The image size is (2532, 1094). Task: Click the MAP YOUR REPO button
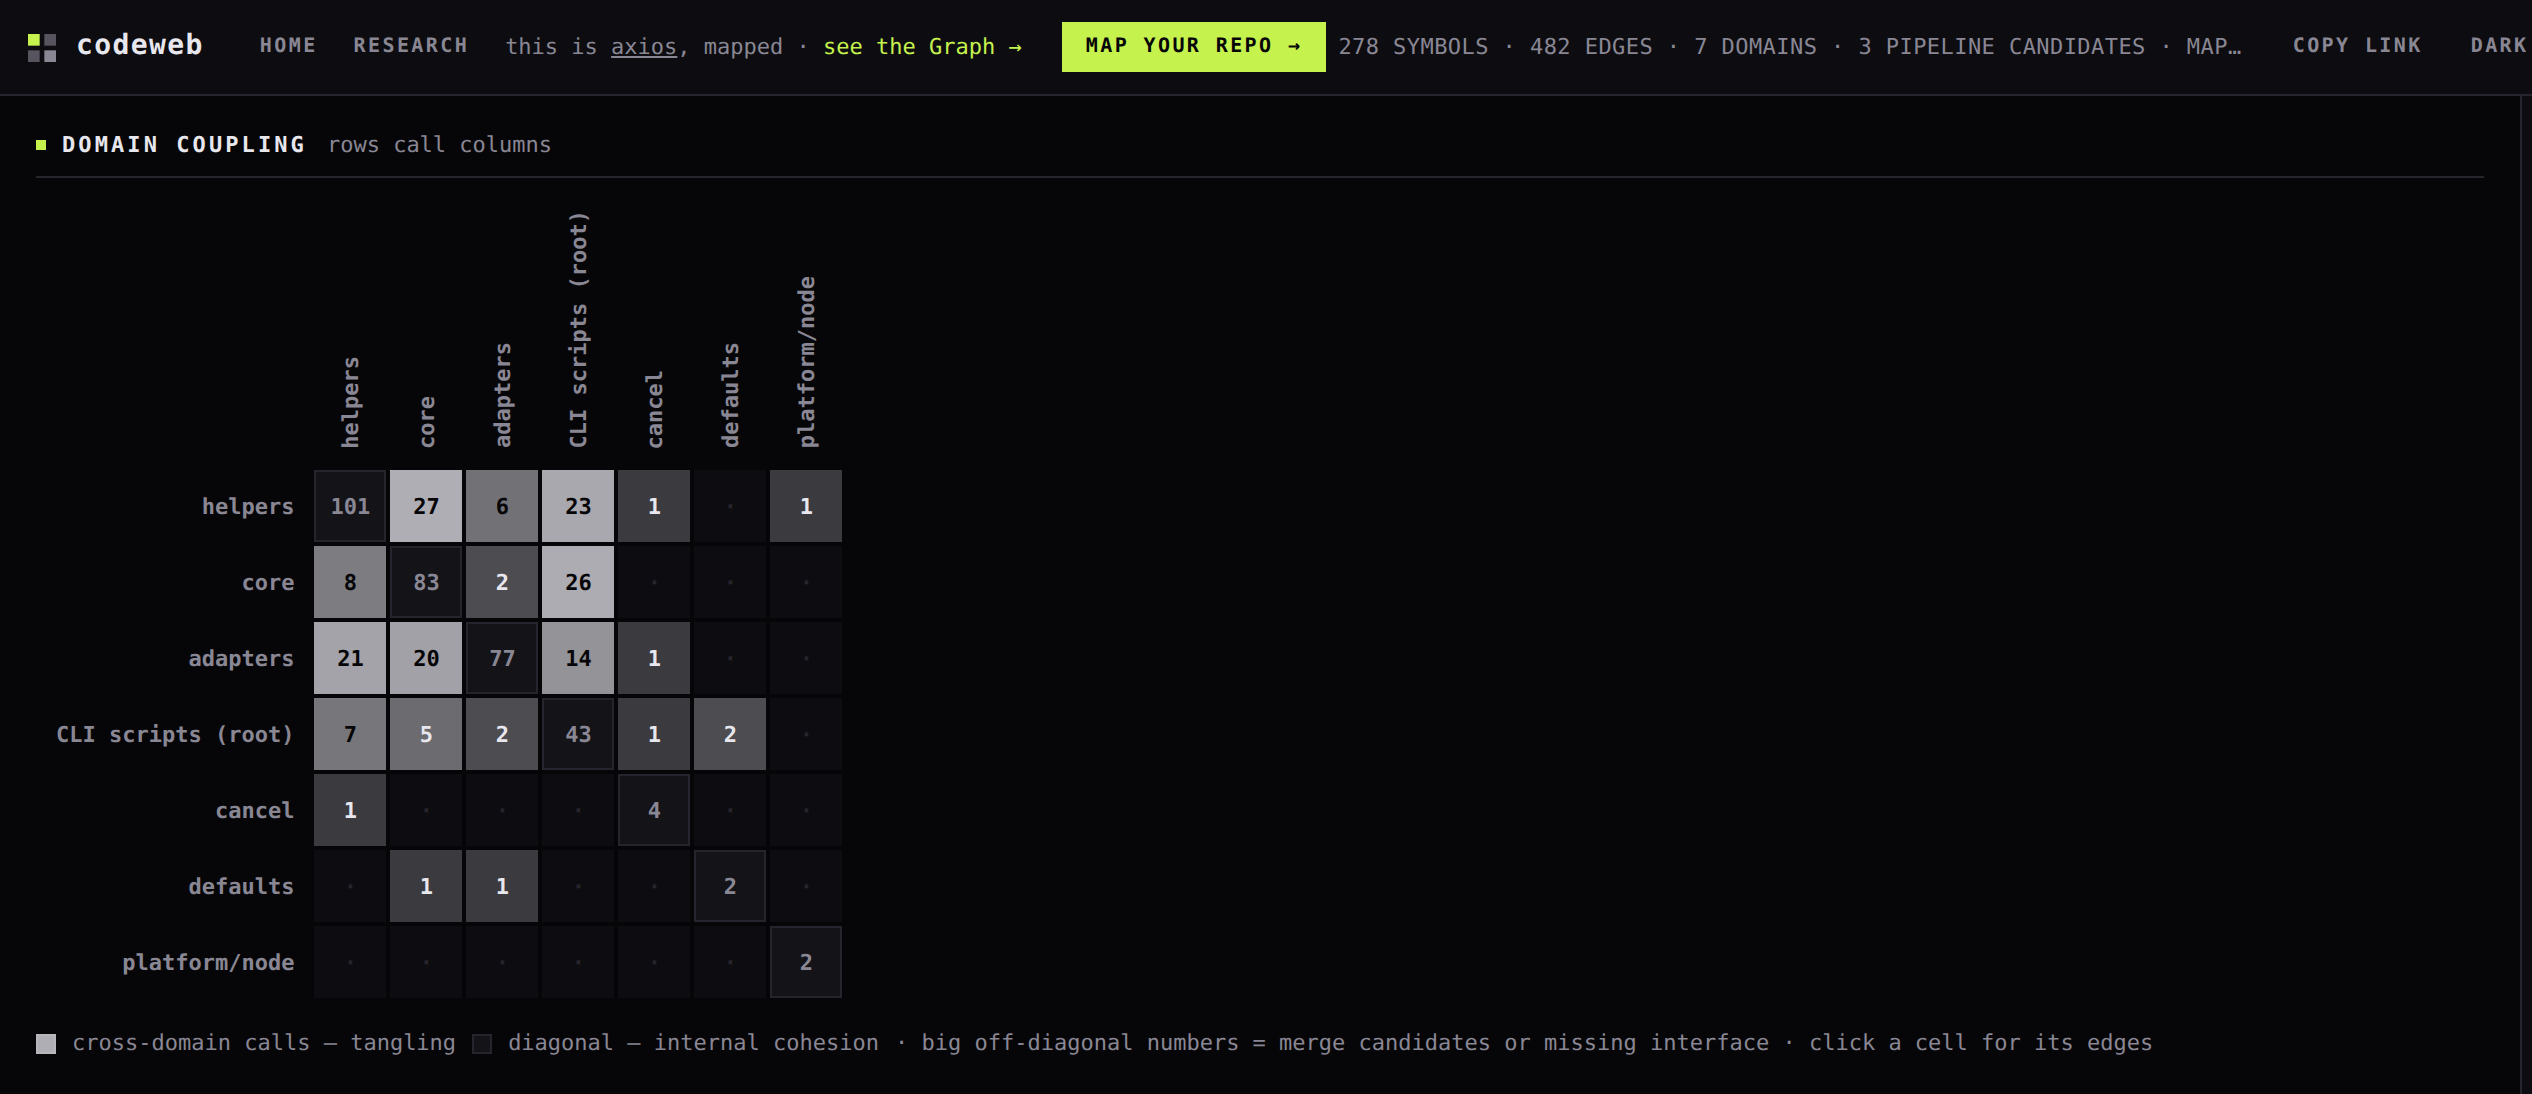click(1193, 46)
